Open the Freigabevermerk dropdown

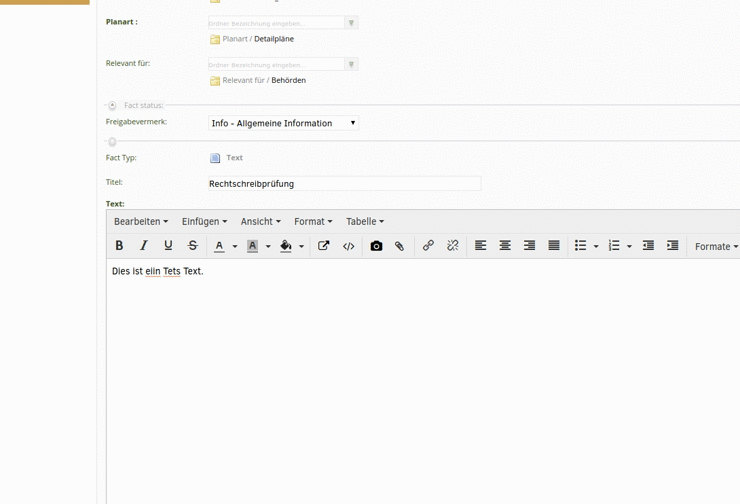[x=283, y=123]
